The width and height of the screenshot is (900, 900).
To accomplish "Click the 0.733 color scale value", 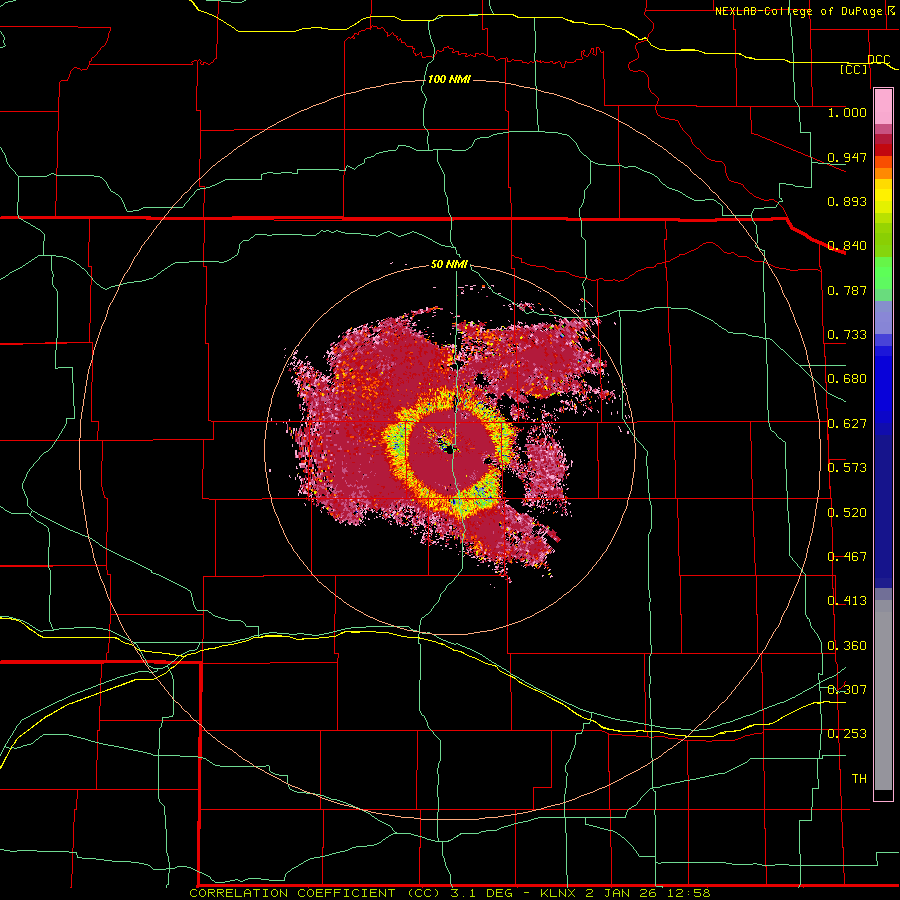I will [847, 335].
